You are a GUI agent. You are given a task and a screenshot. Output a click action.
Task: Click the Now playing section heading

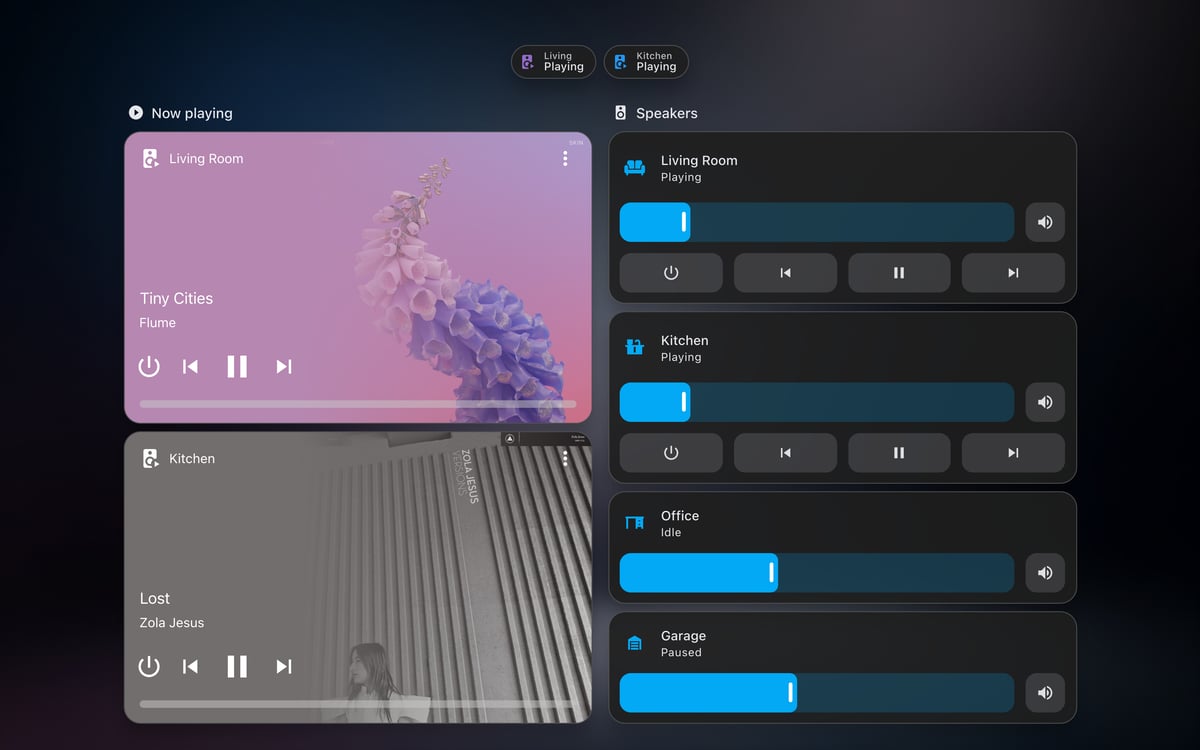click(x=192, y=113)
